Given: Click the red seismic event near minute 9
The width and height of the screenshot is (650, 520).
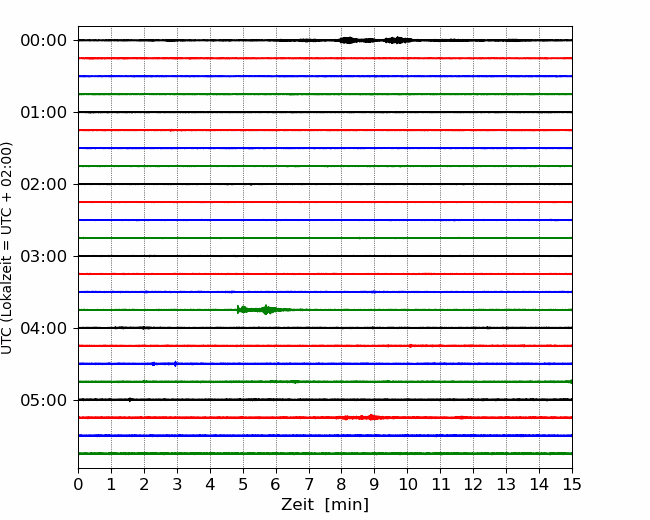Looking at the screenshot, I should 365,417.
